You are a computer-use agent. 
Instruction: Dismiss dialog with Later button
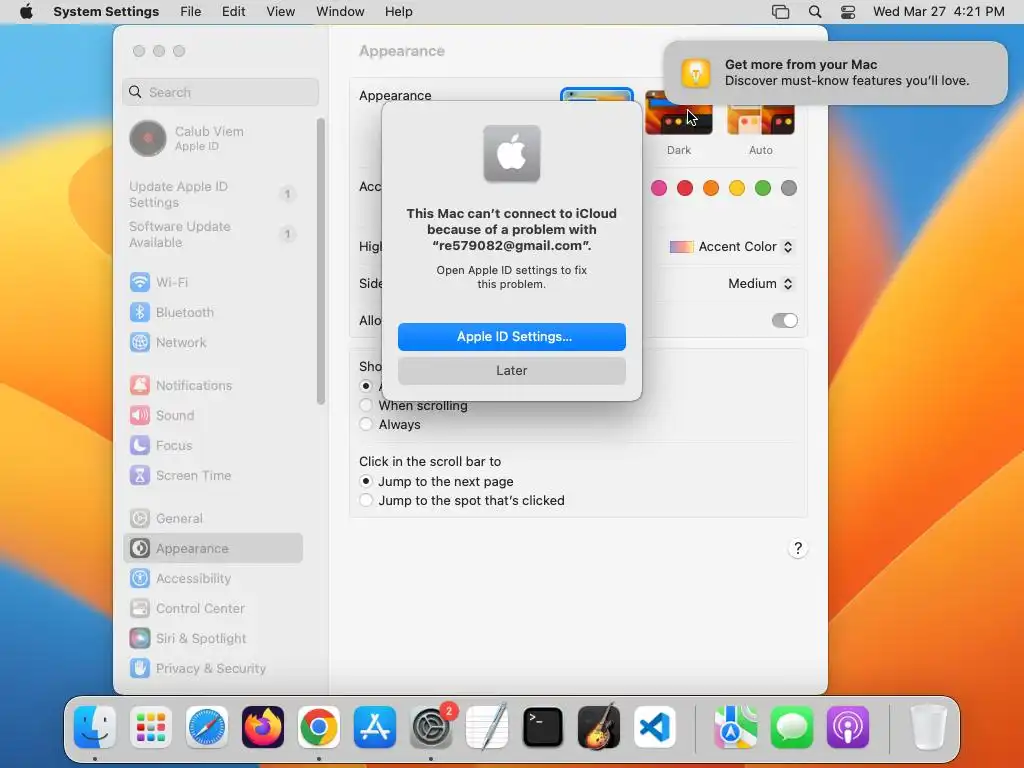click(512, 370)
